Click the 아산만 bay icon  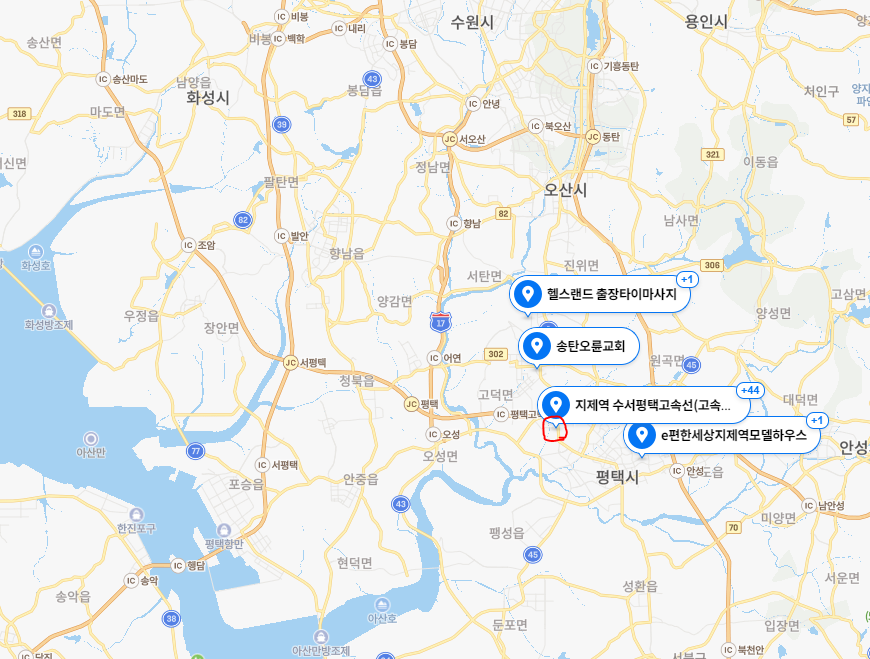(91, 439)
